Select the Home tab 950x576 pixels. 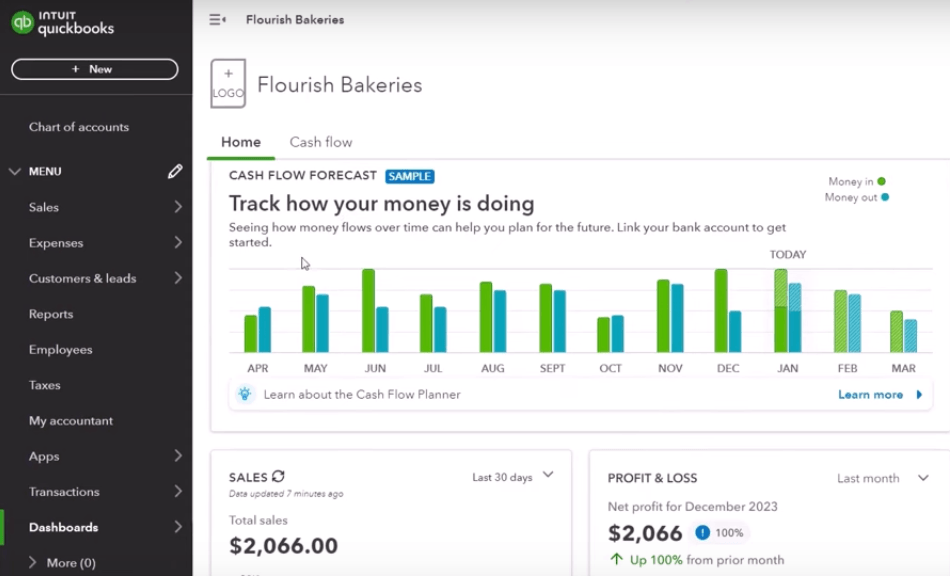point(240,142)
